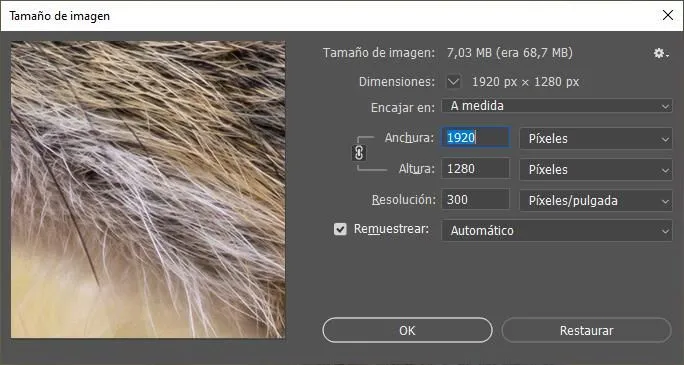Click the Altura height input field
This screenshot has width=684, height=365.
point(475,168)
